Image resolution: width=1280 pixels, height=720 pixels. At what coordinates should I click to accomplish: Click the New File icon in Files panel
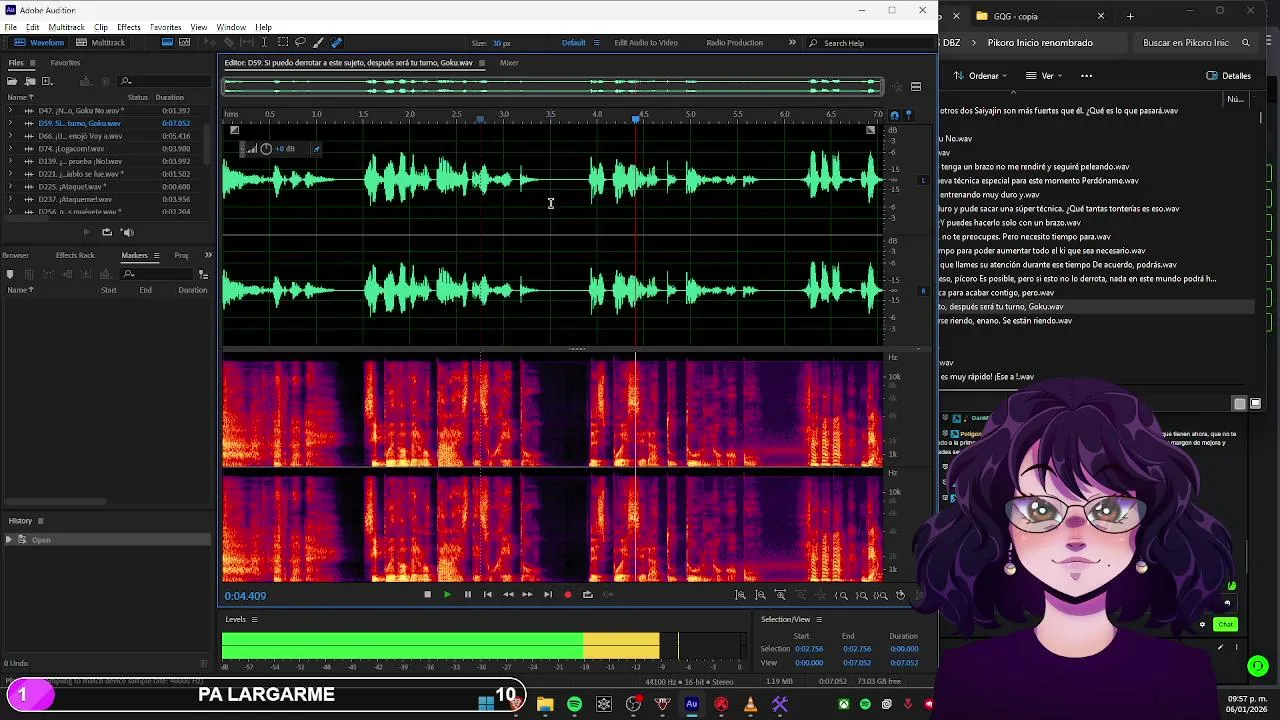pyautogui.click(x=47, y=81)
